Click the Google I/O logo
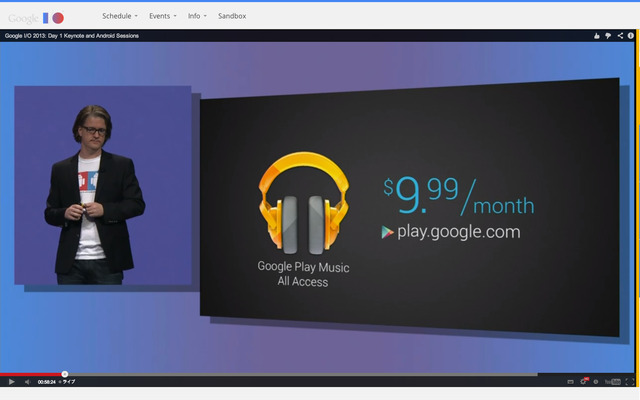Image resolution: width=640 pixels, height=400 pixels. [36, 18]
